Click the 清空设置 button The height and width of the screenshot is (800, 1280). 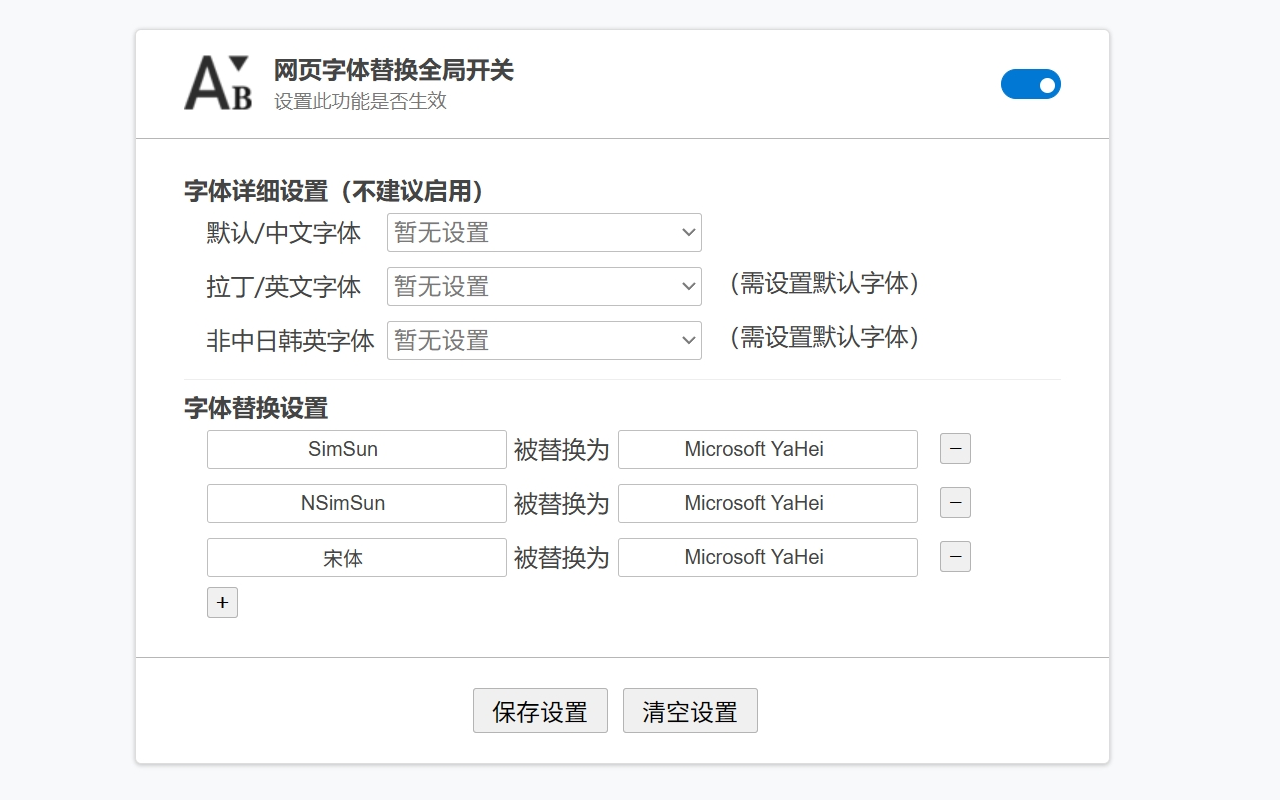(690, 710)
